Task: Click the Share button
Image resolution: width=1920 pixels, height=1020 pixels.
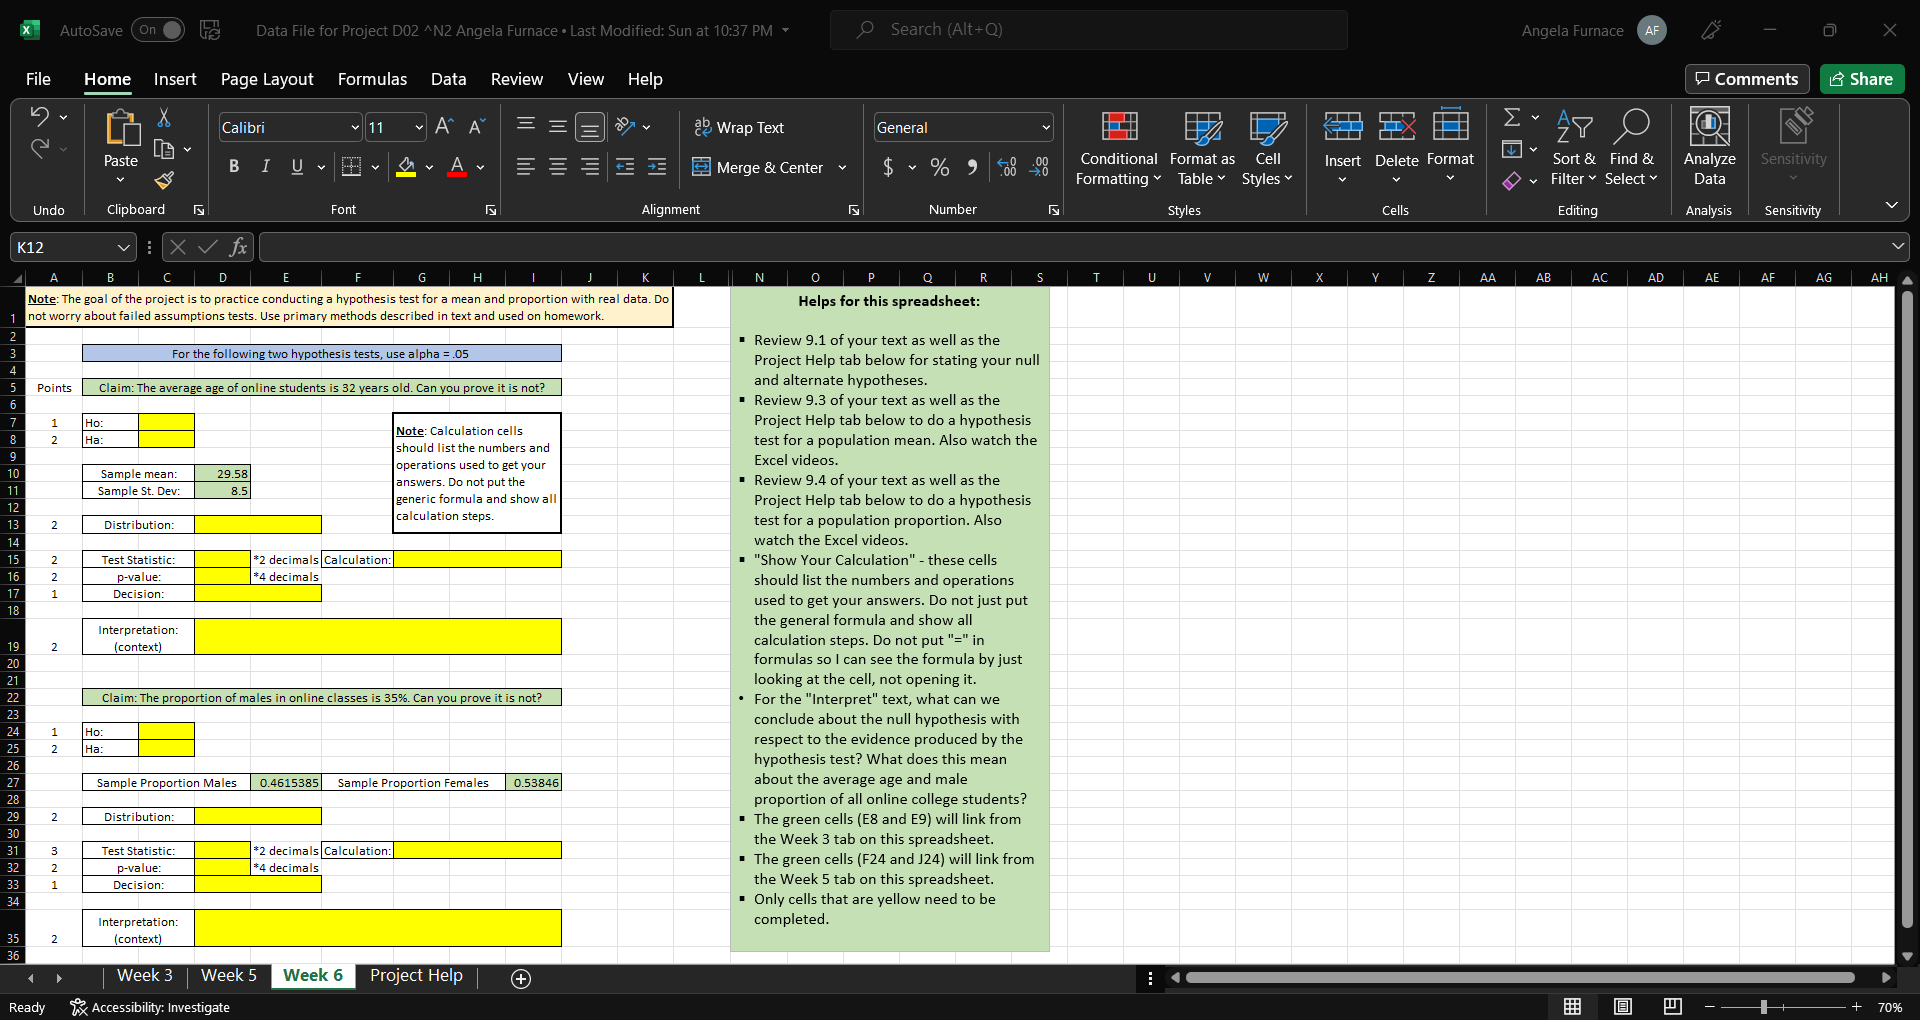Action: coord(1861,79)
